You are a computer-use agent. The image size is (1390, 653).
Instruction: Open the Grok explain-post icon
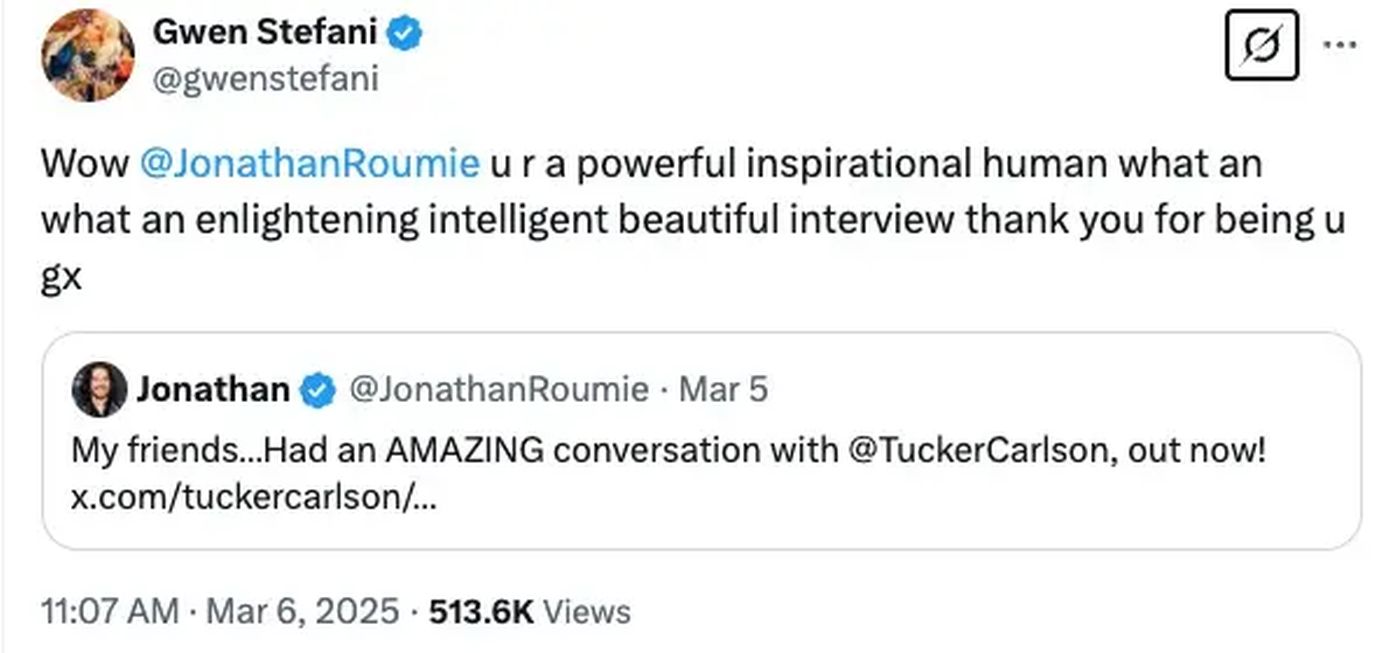[x=1261, y=46]
